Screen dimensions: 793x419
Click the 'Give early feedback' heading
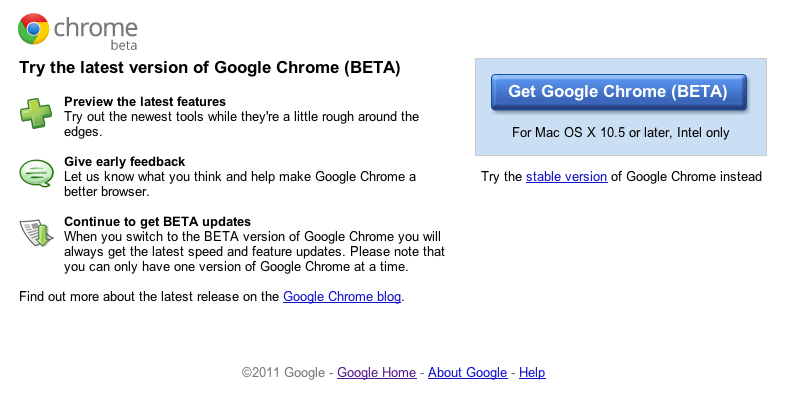click(x=124, y=162)
